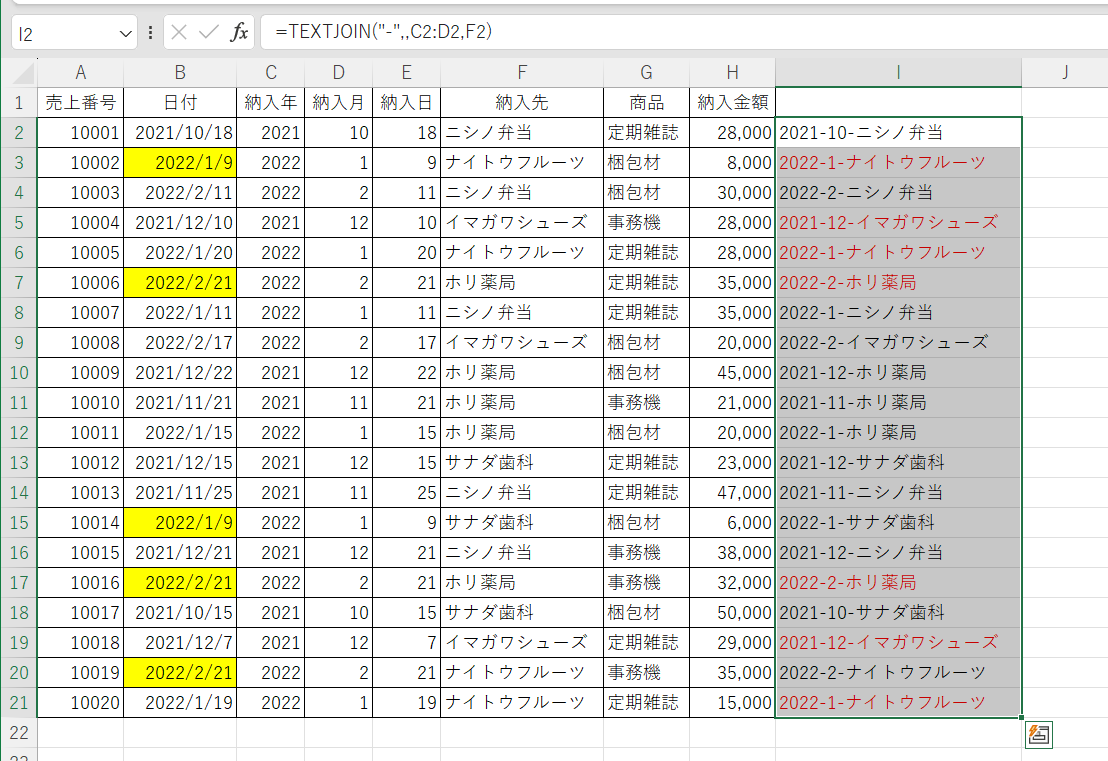Click cell 2021/12/7 in column B
The image size is (1108, 761).
coord(180,642)
